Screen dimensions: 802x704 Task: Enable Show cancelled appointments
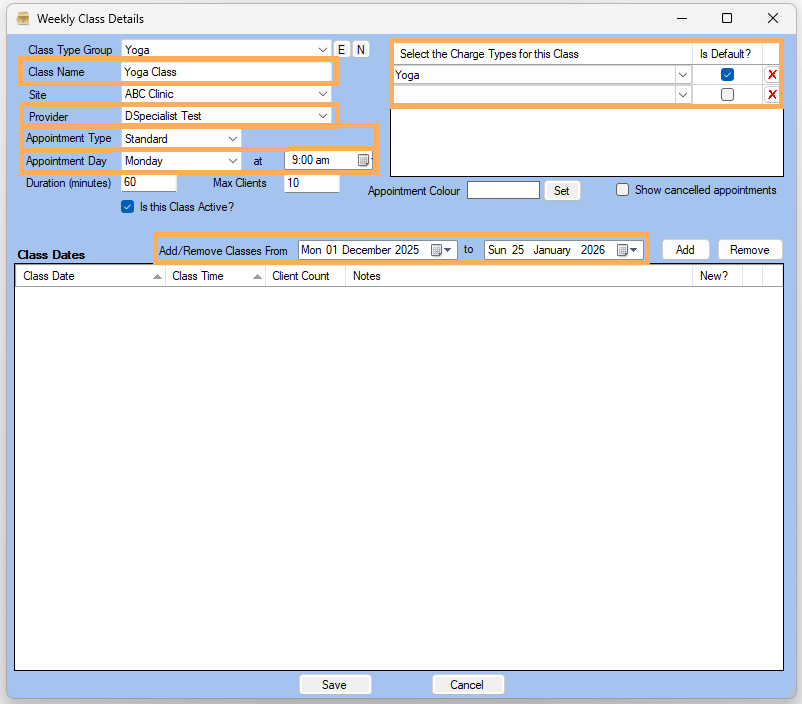coord(622,190)
